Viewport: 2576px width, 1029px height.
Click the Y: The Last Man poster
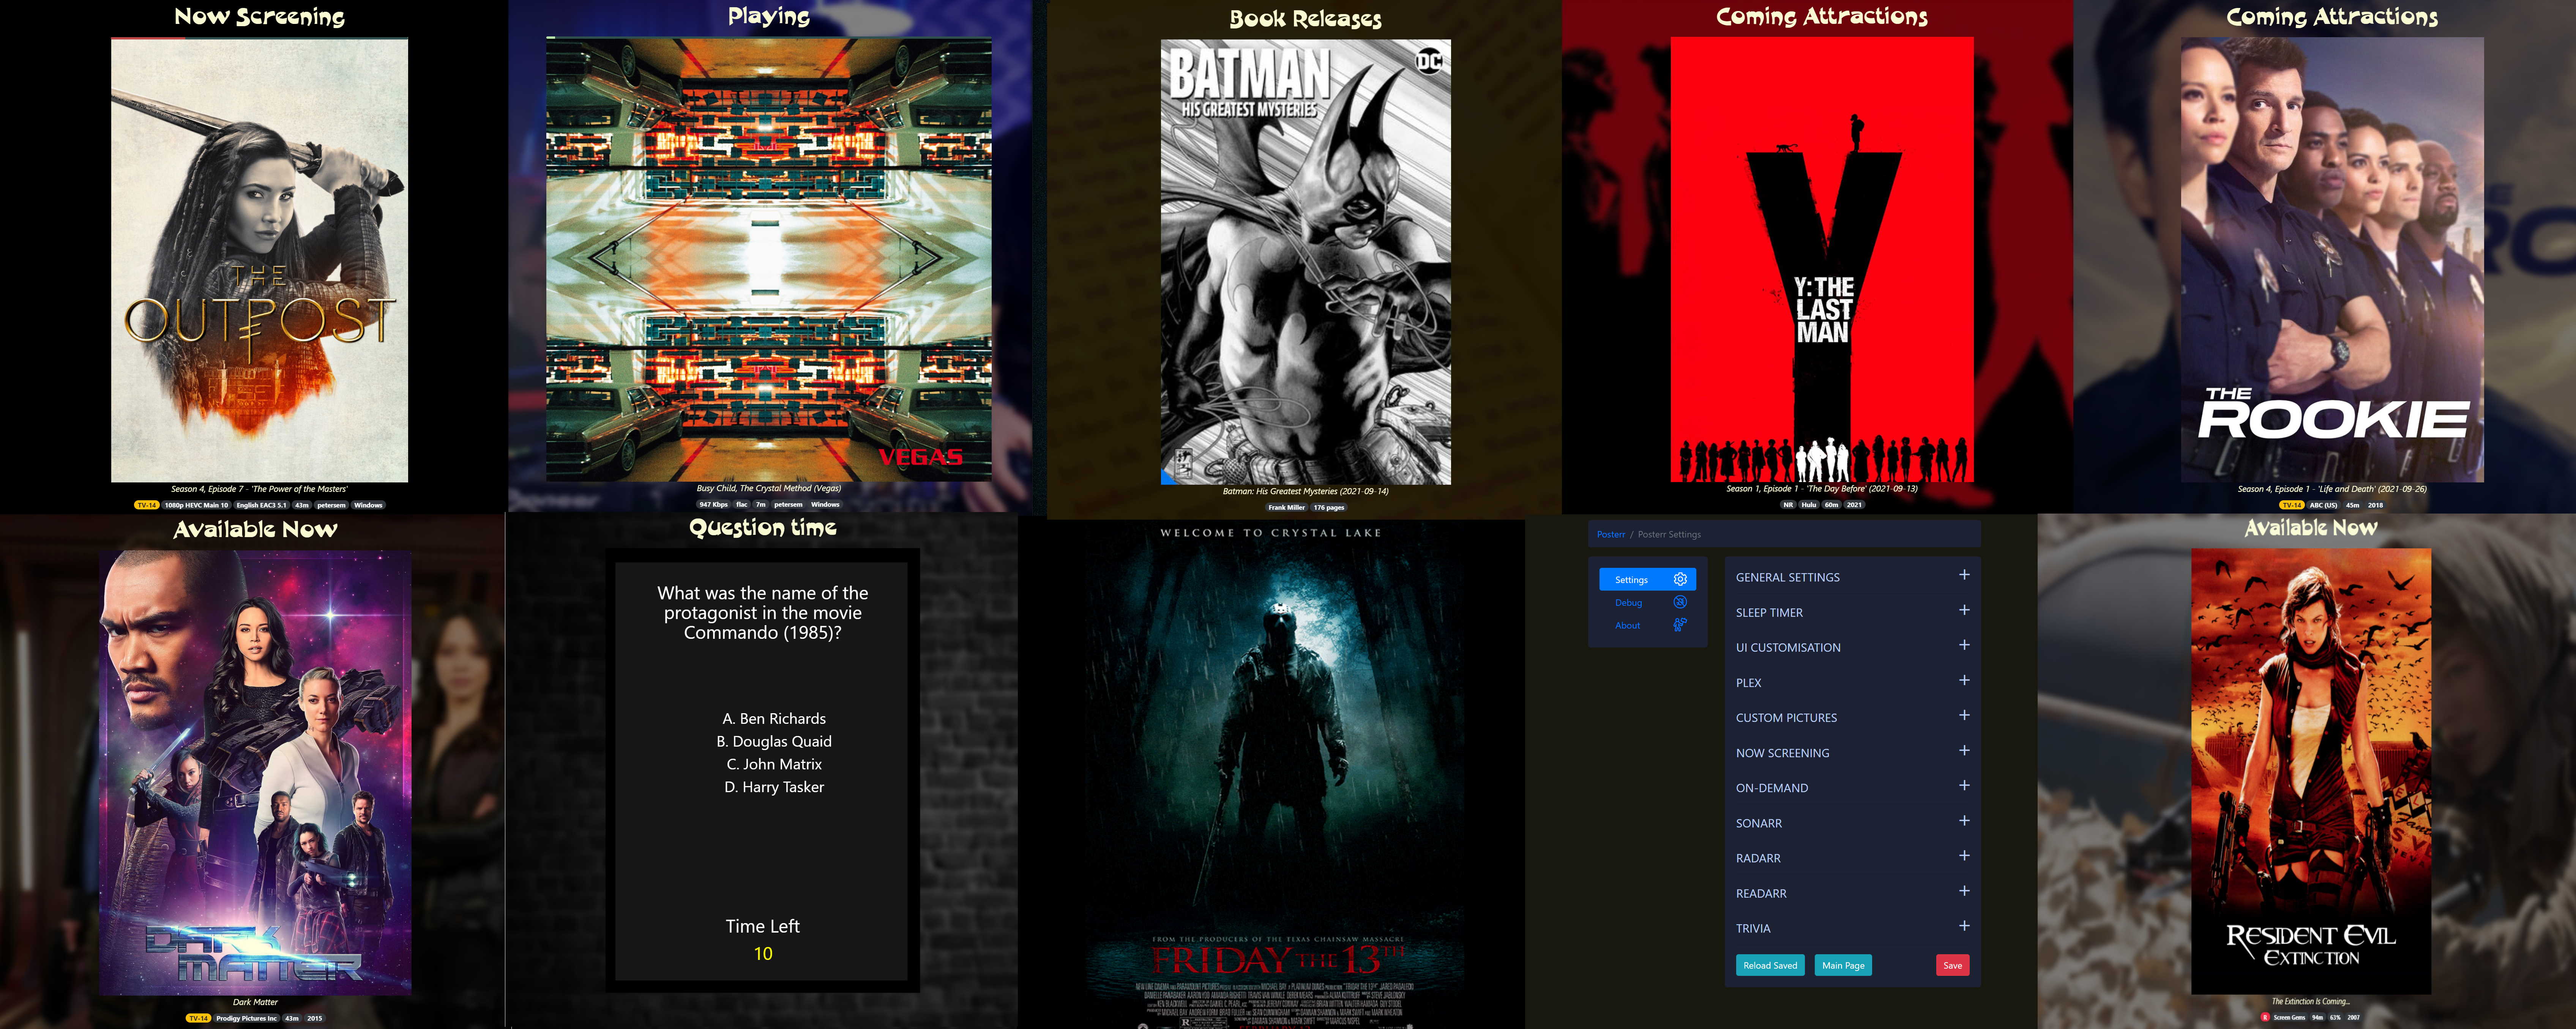[x=1822, y=260]
